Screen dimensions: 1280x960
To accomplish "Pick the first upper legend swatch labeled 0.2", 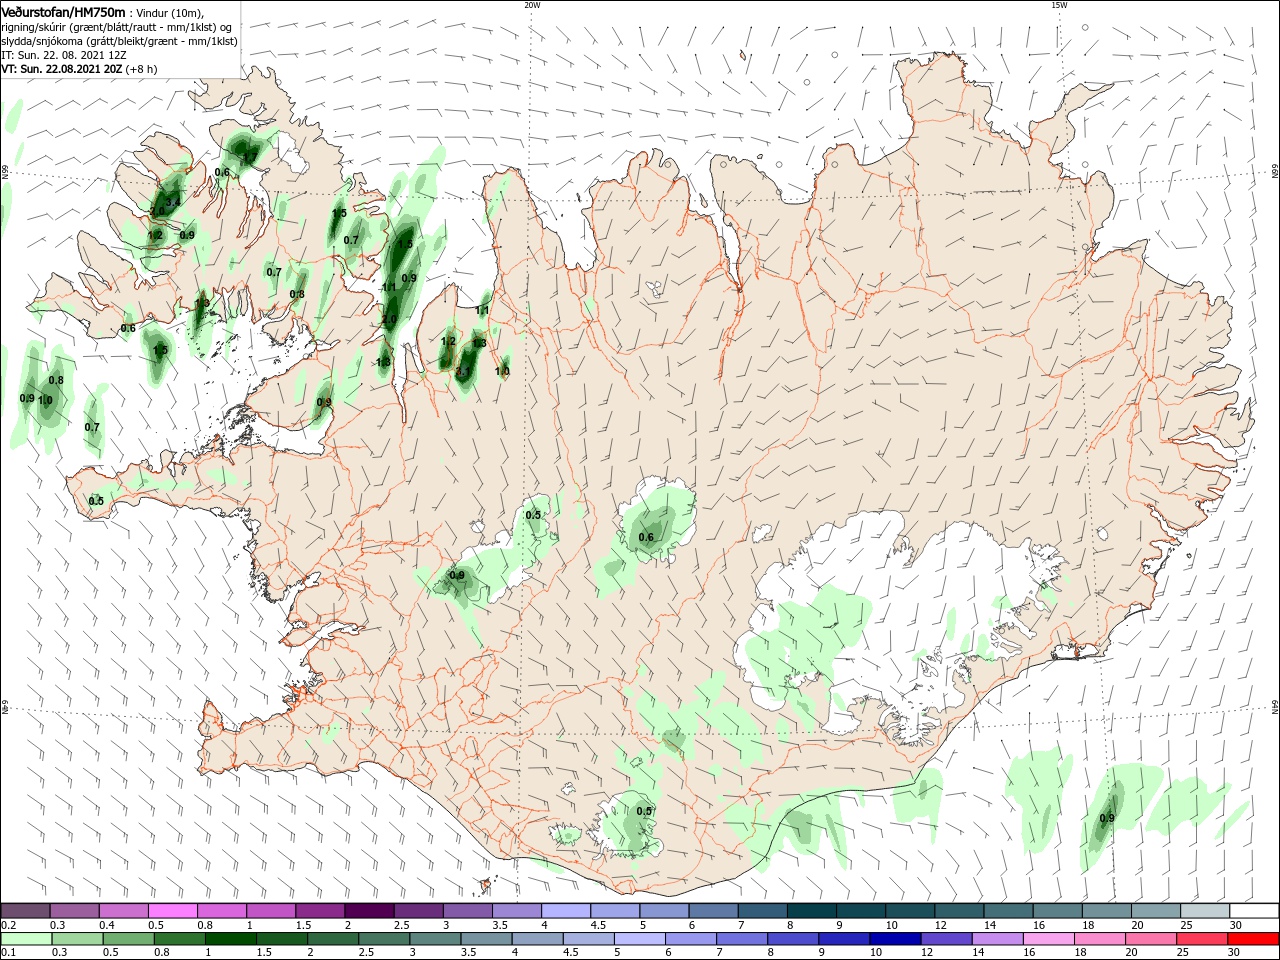I will 26,911.
